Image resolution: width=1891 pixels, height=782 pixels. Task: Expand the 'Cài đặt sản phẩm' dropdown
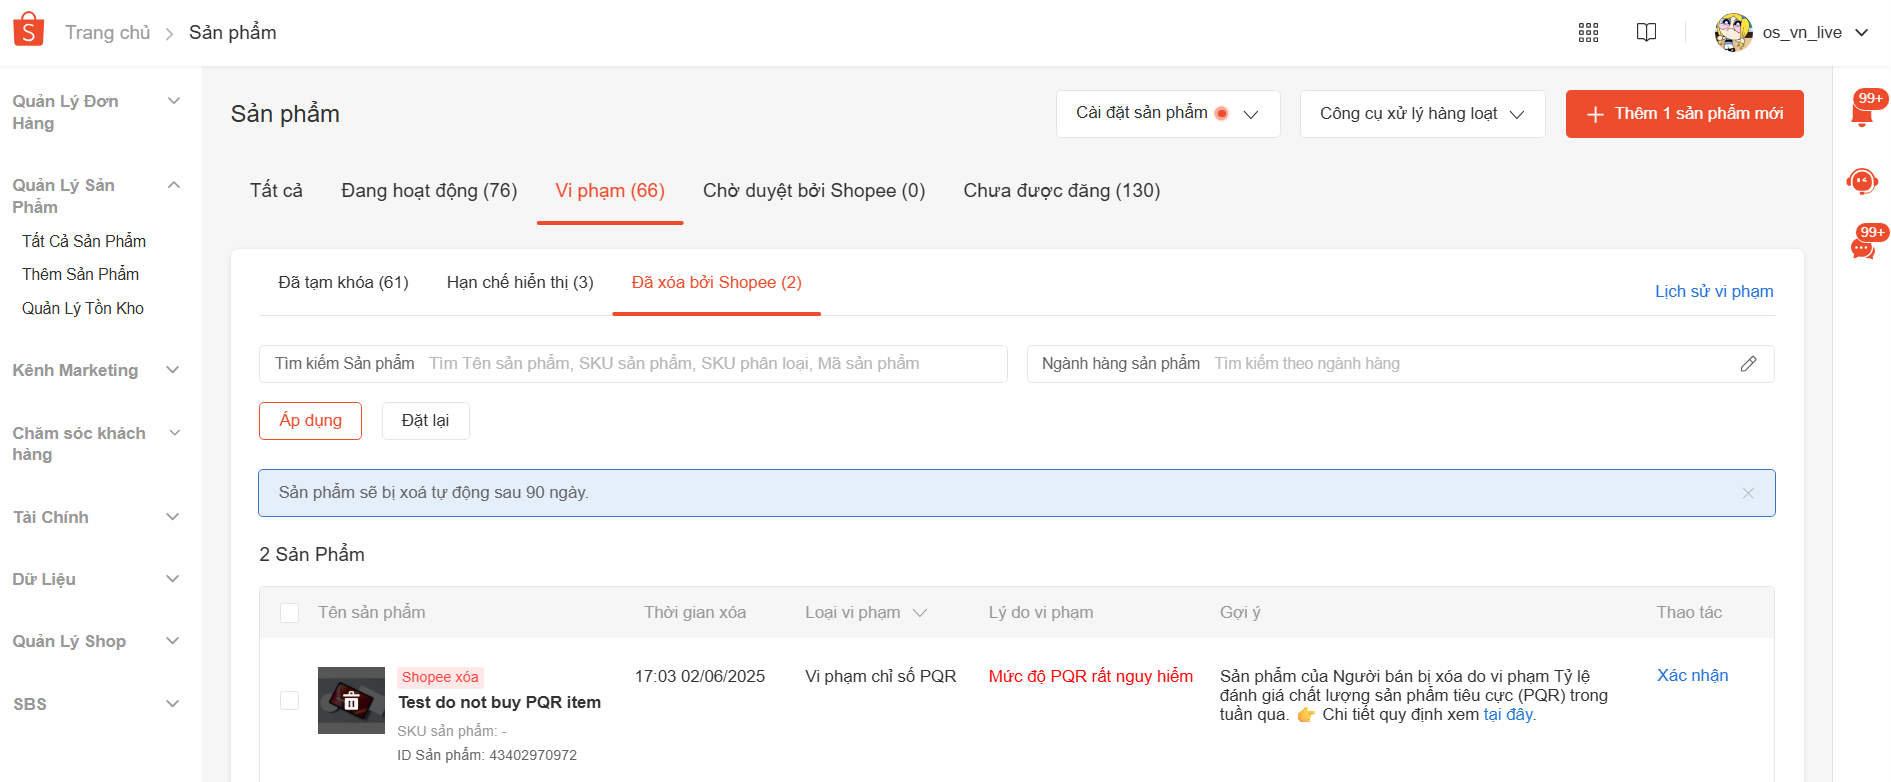tap(1167, 114)
